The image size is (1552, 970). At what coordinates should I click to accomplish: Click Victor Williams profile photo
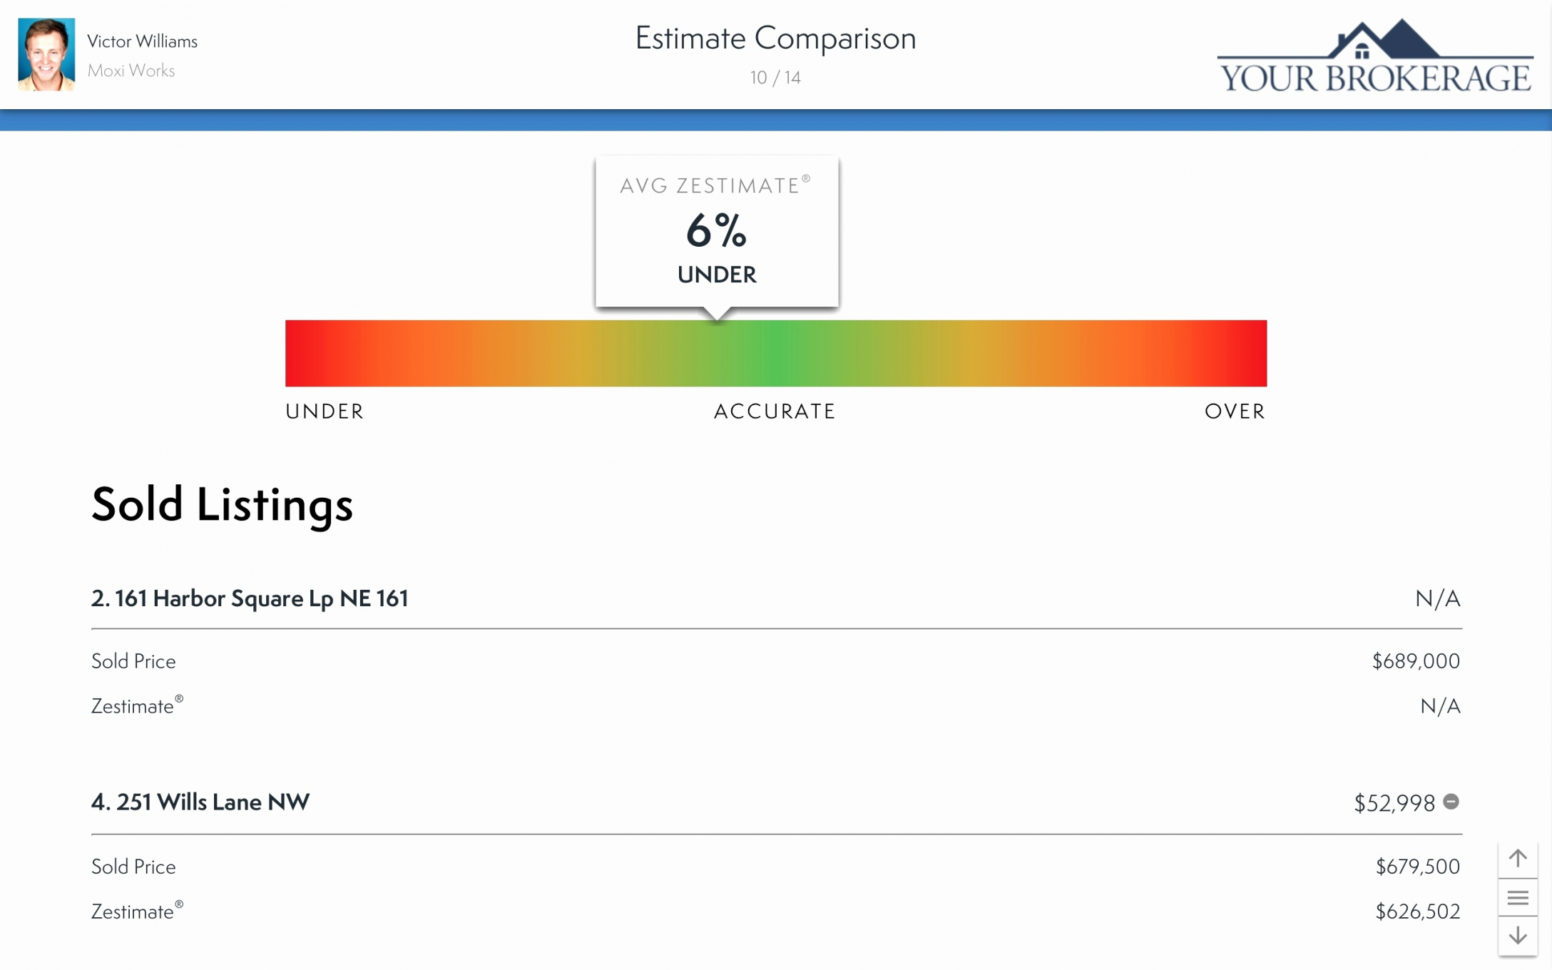46,54
